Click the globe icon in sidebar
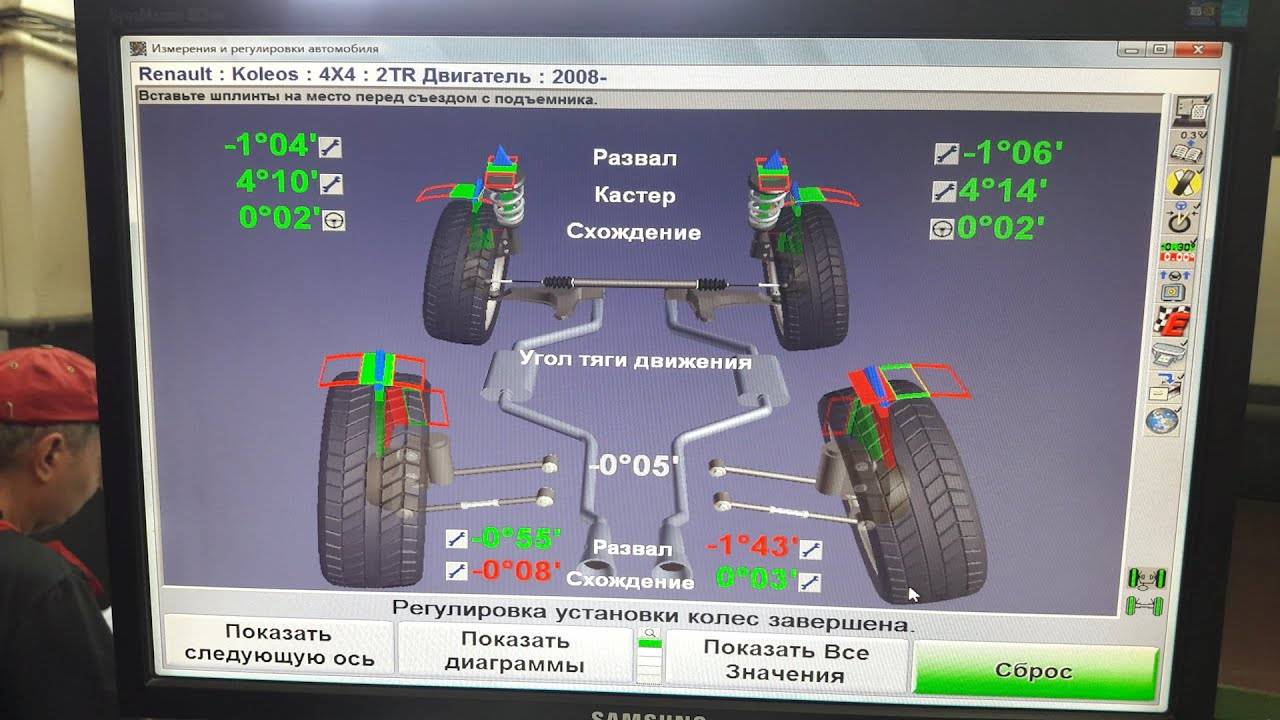 1163,420
